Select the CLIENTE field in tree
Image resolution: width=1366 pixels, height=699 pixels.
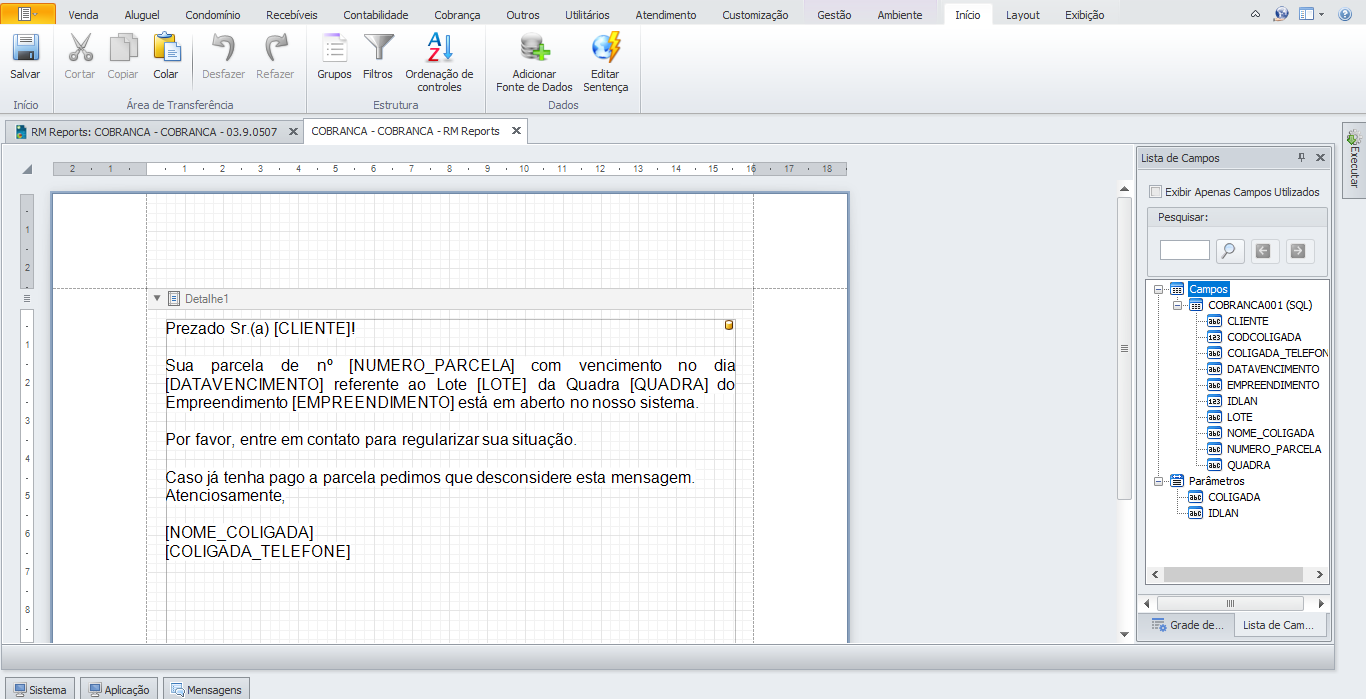1247,321
